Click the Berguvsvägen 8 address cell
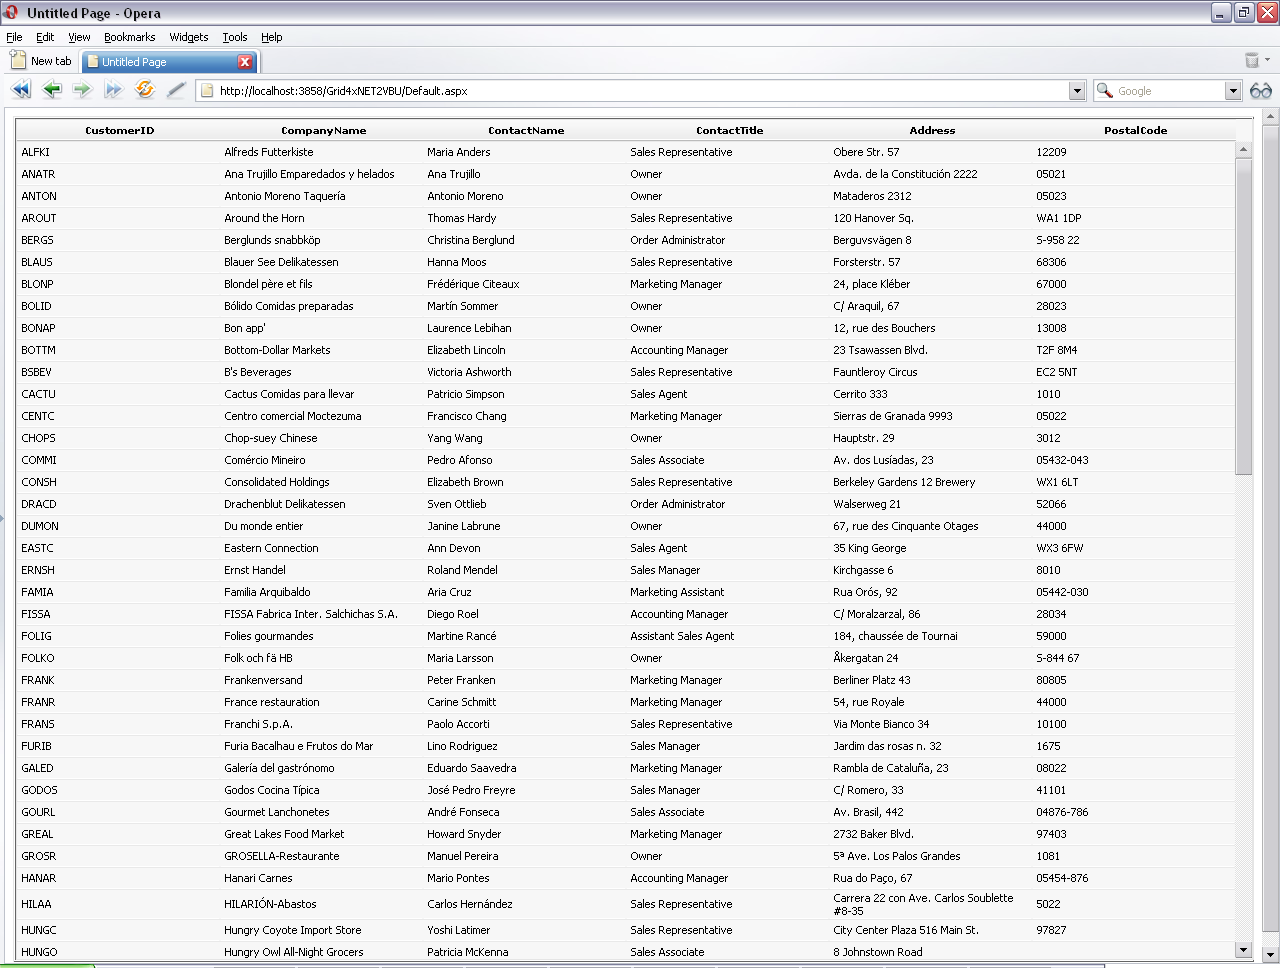The height and width of the screenshot is (968, 1280). click(872, 240)
